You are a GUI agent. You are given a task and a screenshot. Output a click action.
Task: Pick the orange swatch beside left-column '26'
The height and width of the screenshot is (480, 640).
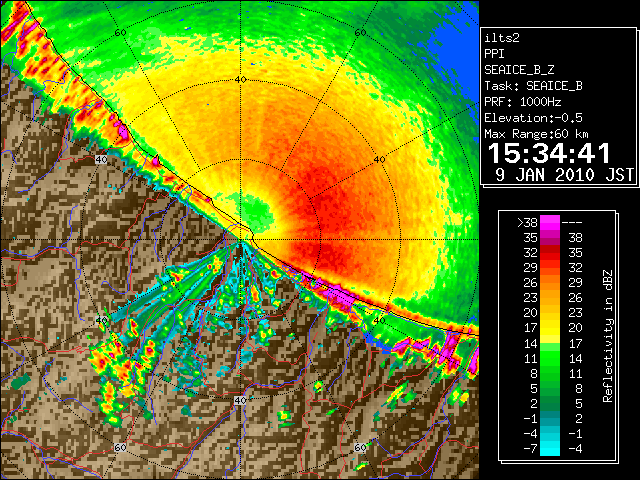pyautogui.click(x=550, y=283)
